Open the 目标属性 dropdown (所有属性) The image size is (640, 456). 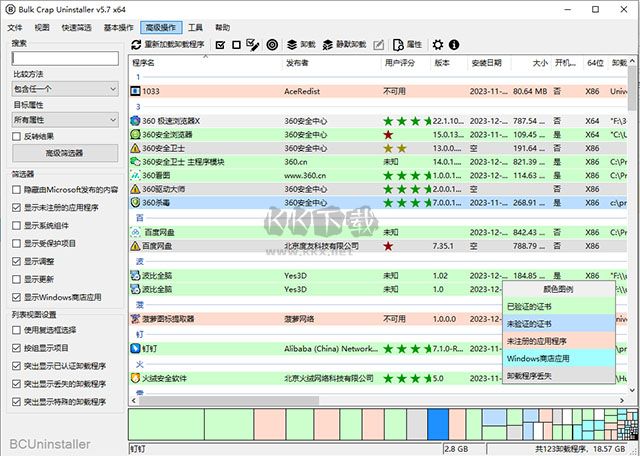tap(65, 119)
